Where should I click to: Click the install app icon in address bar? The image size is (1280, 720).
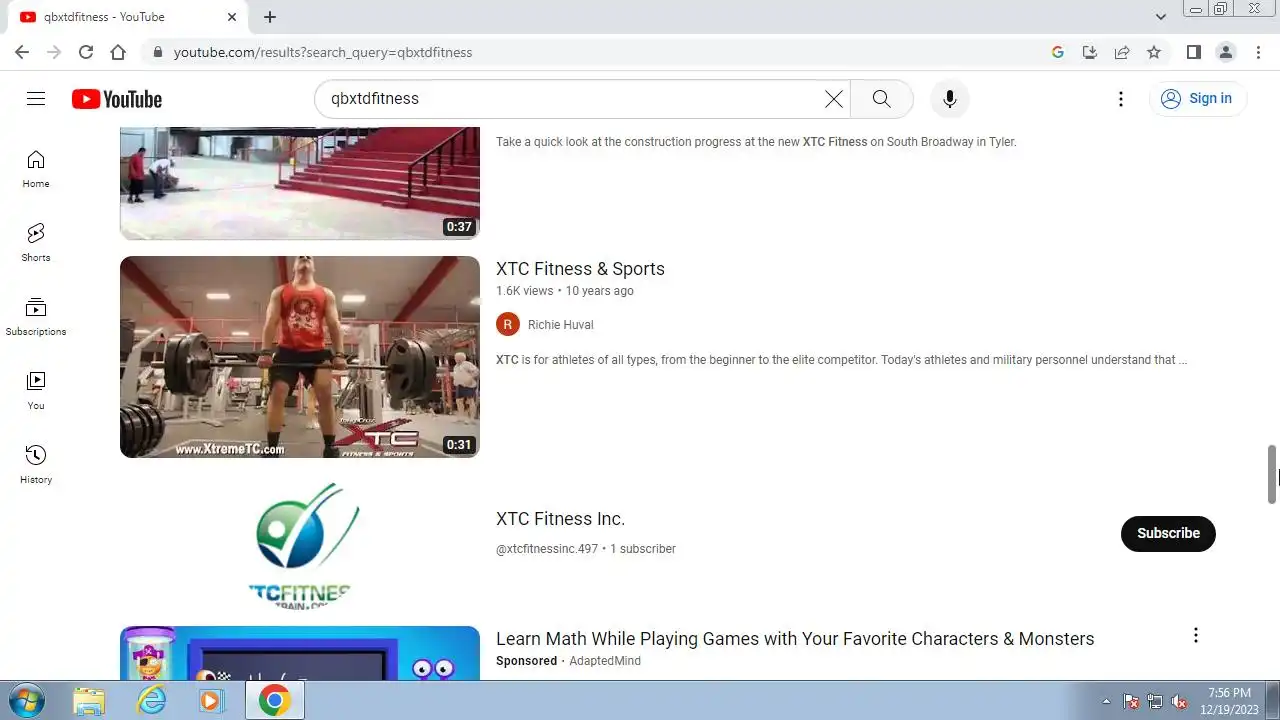point(1090,52)
